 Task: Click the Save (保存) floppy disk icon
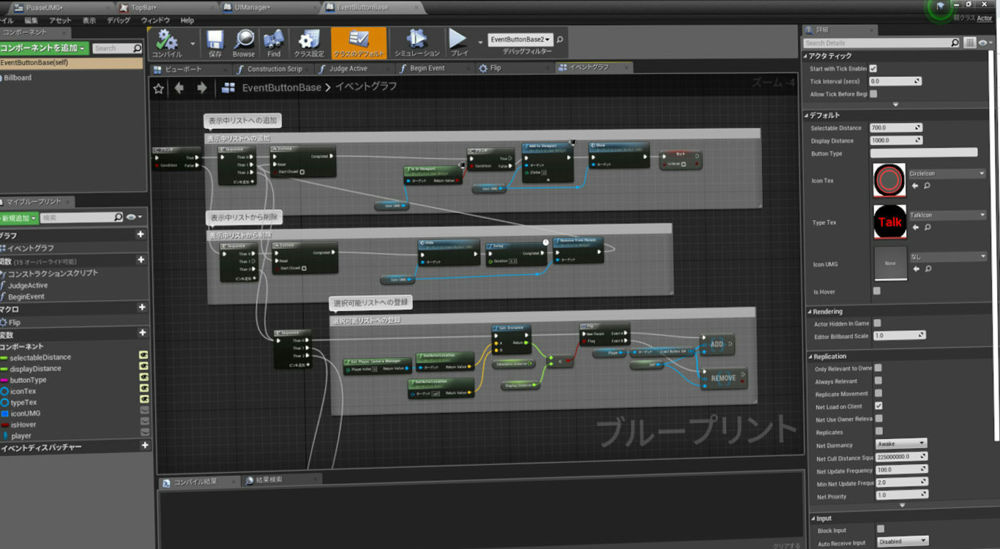point(215,40)
